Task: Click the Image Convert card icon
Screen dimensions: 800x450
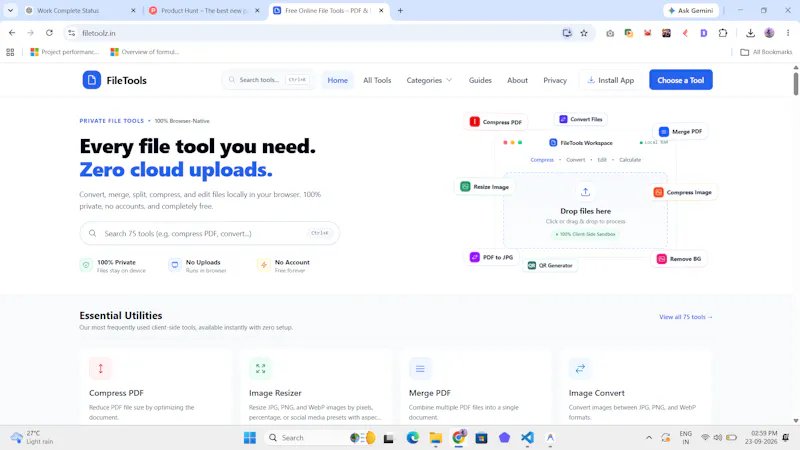Action: [580, 368]
